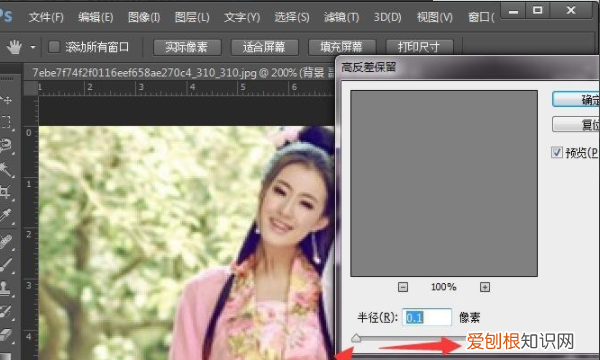This screenshot has width=600, height=360.
Task: Click the 复位 reset button in dialog
Action: (x=576, y=124)
